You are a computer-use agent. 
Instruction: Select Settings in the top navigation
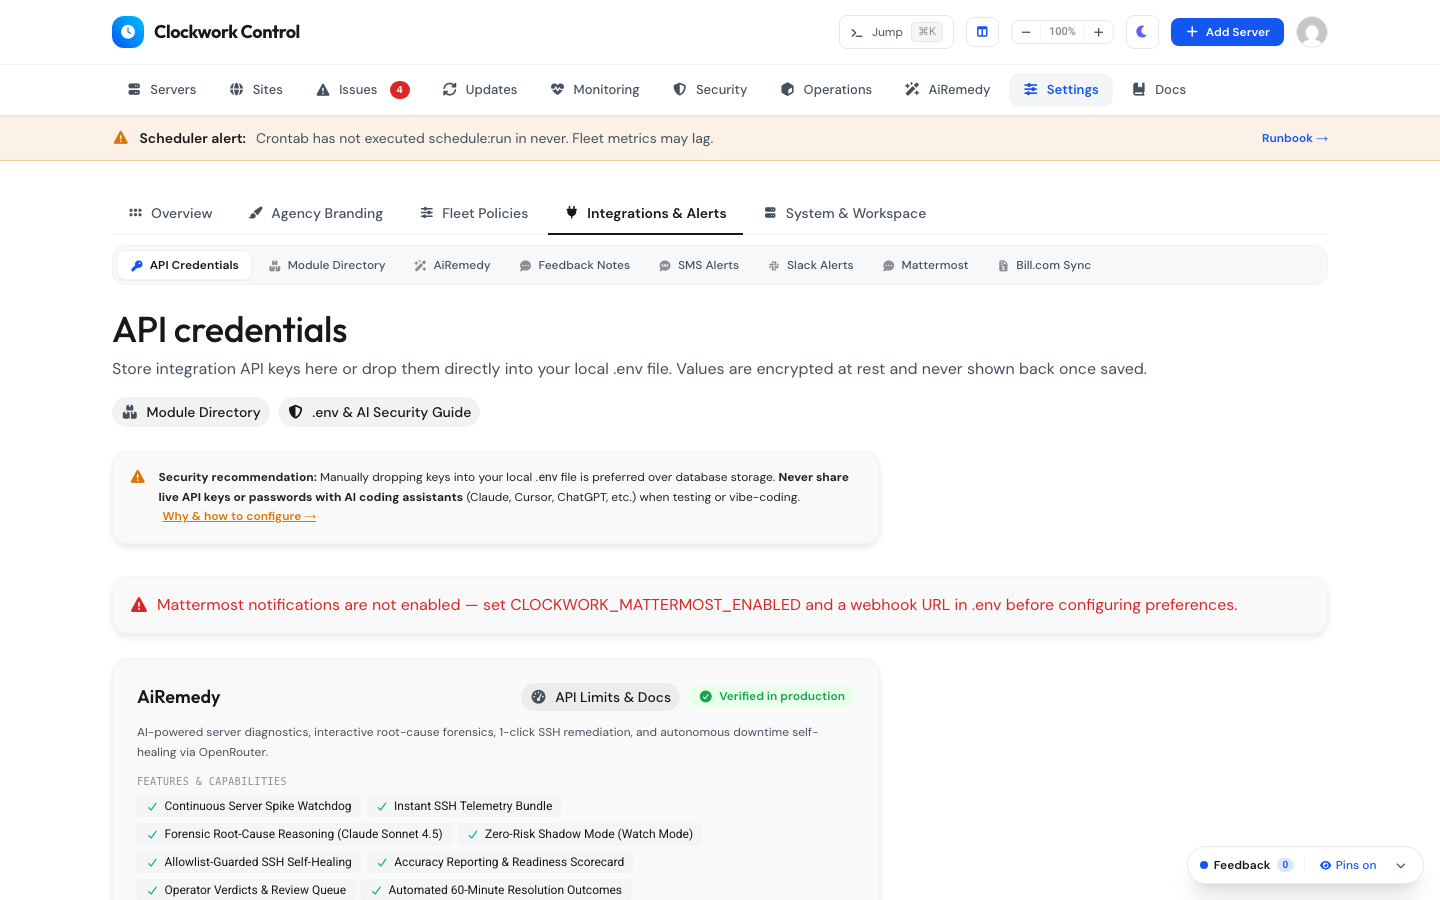[1061, 90]
